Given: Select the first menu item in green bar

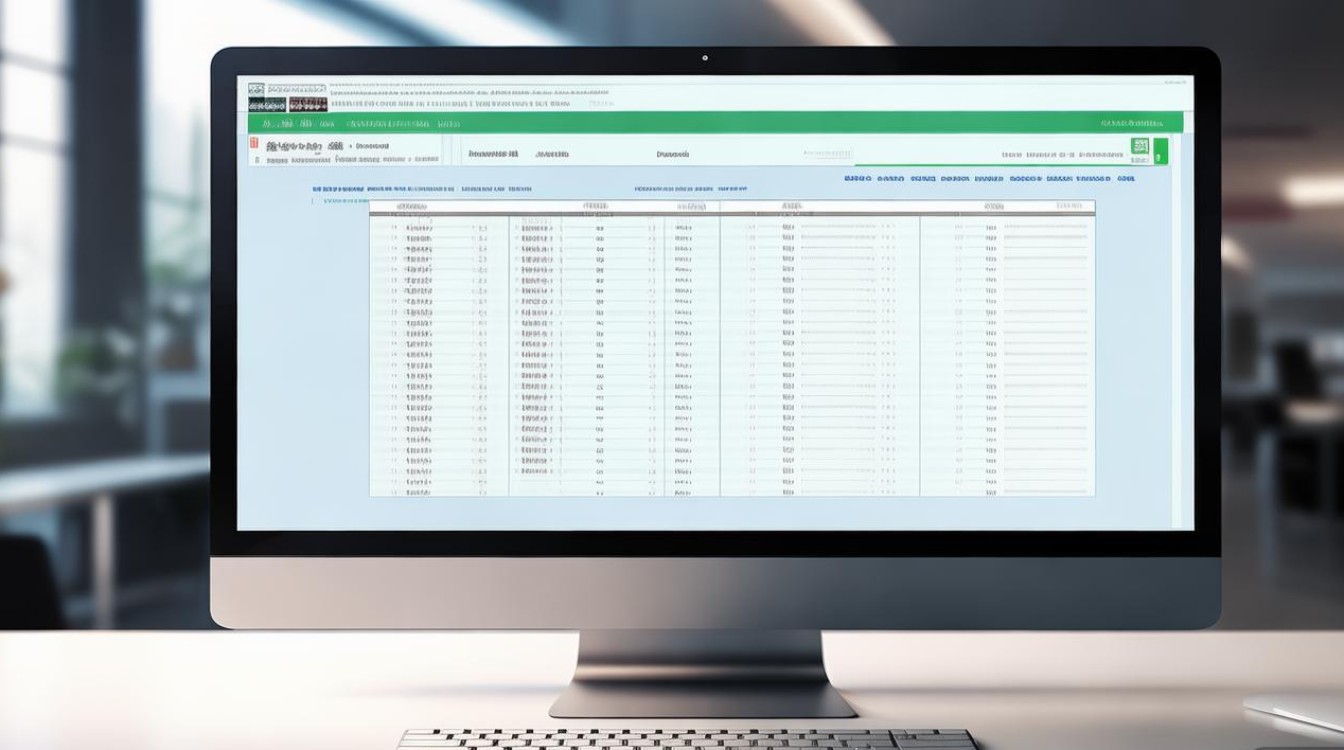Looking at the screenshot, I should tap(268, 124).
